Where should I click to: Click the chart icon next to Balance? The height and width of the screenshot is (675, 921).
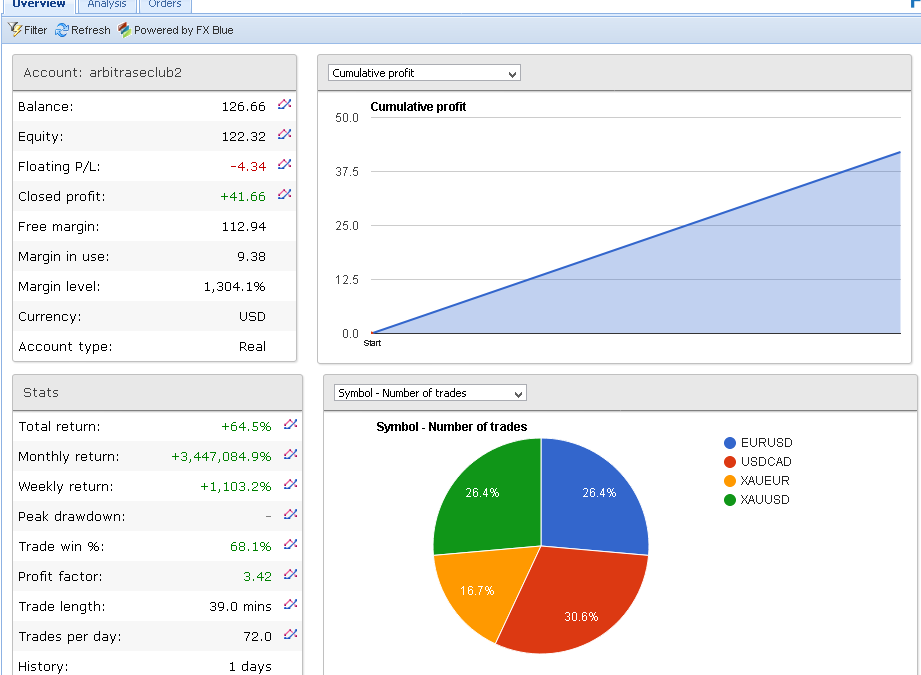285,105
